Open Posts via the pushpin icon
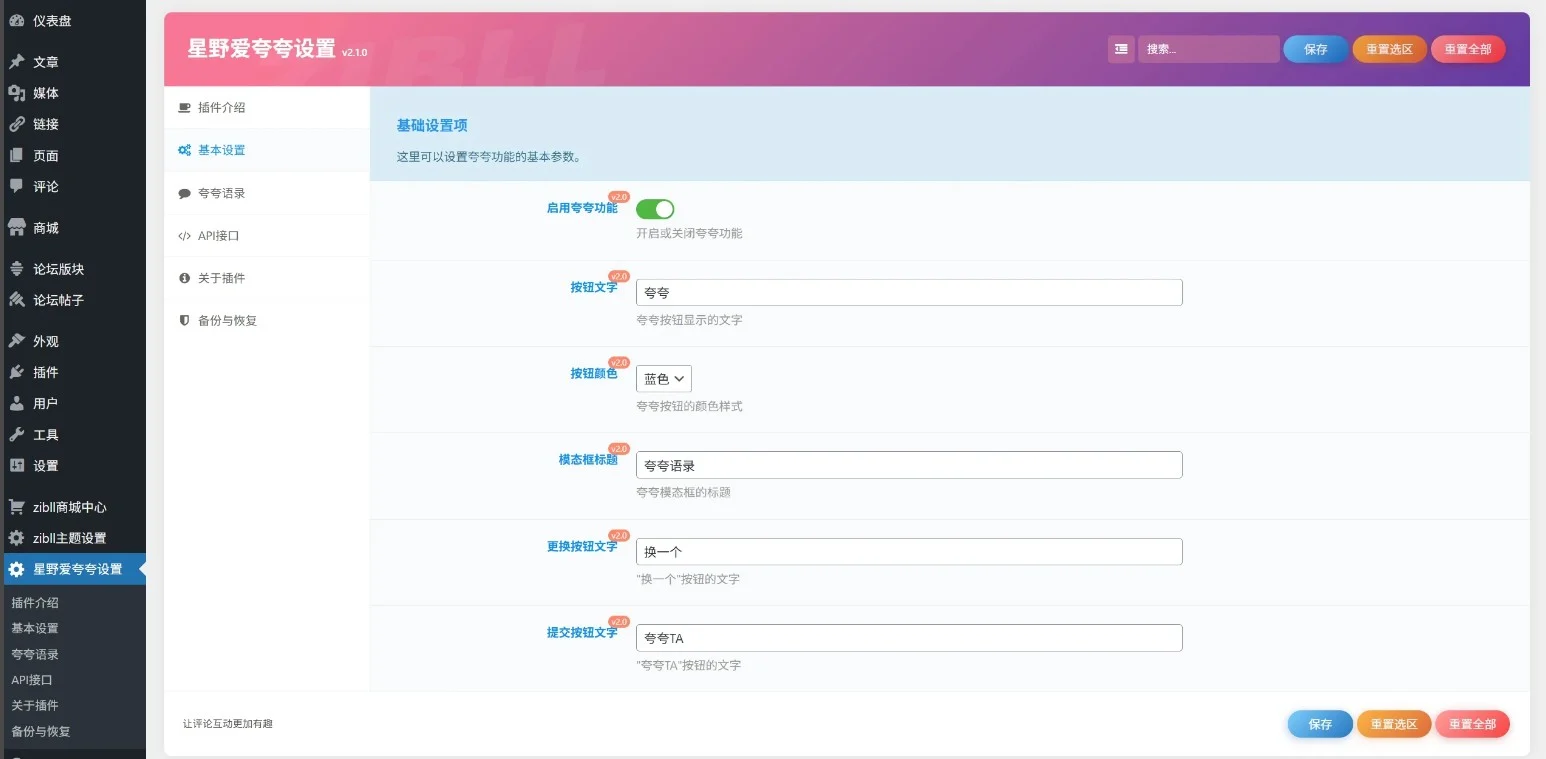 pyautogui.click(x=17, y=62)
